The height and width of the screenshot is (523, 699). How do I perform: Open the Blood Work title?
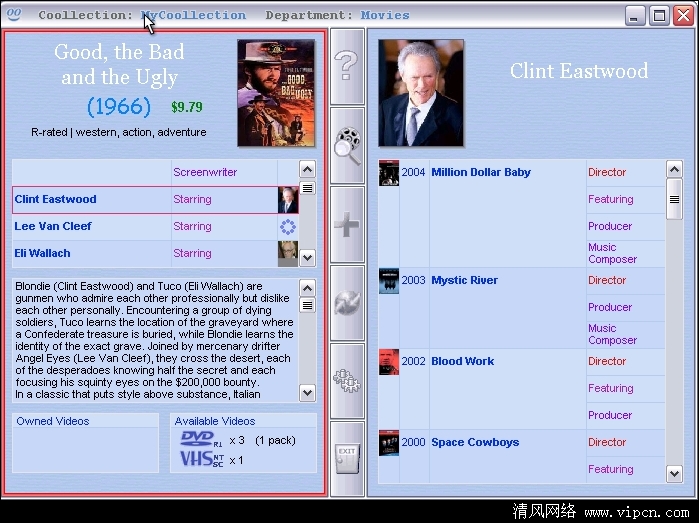(463, 361)
